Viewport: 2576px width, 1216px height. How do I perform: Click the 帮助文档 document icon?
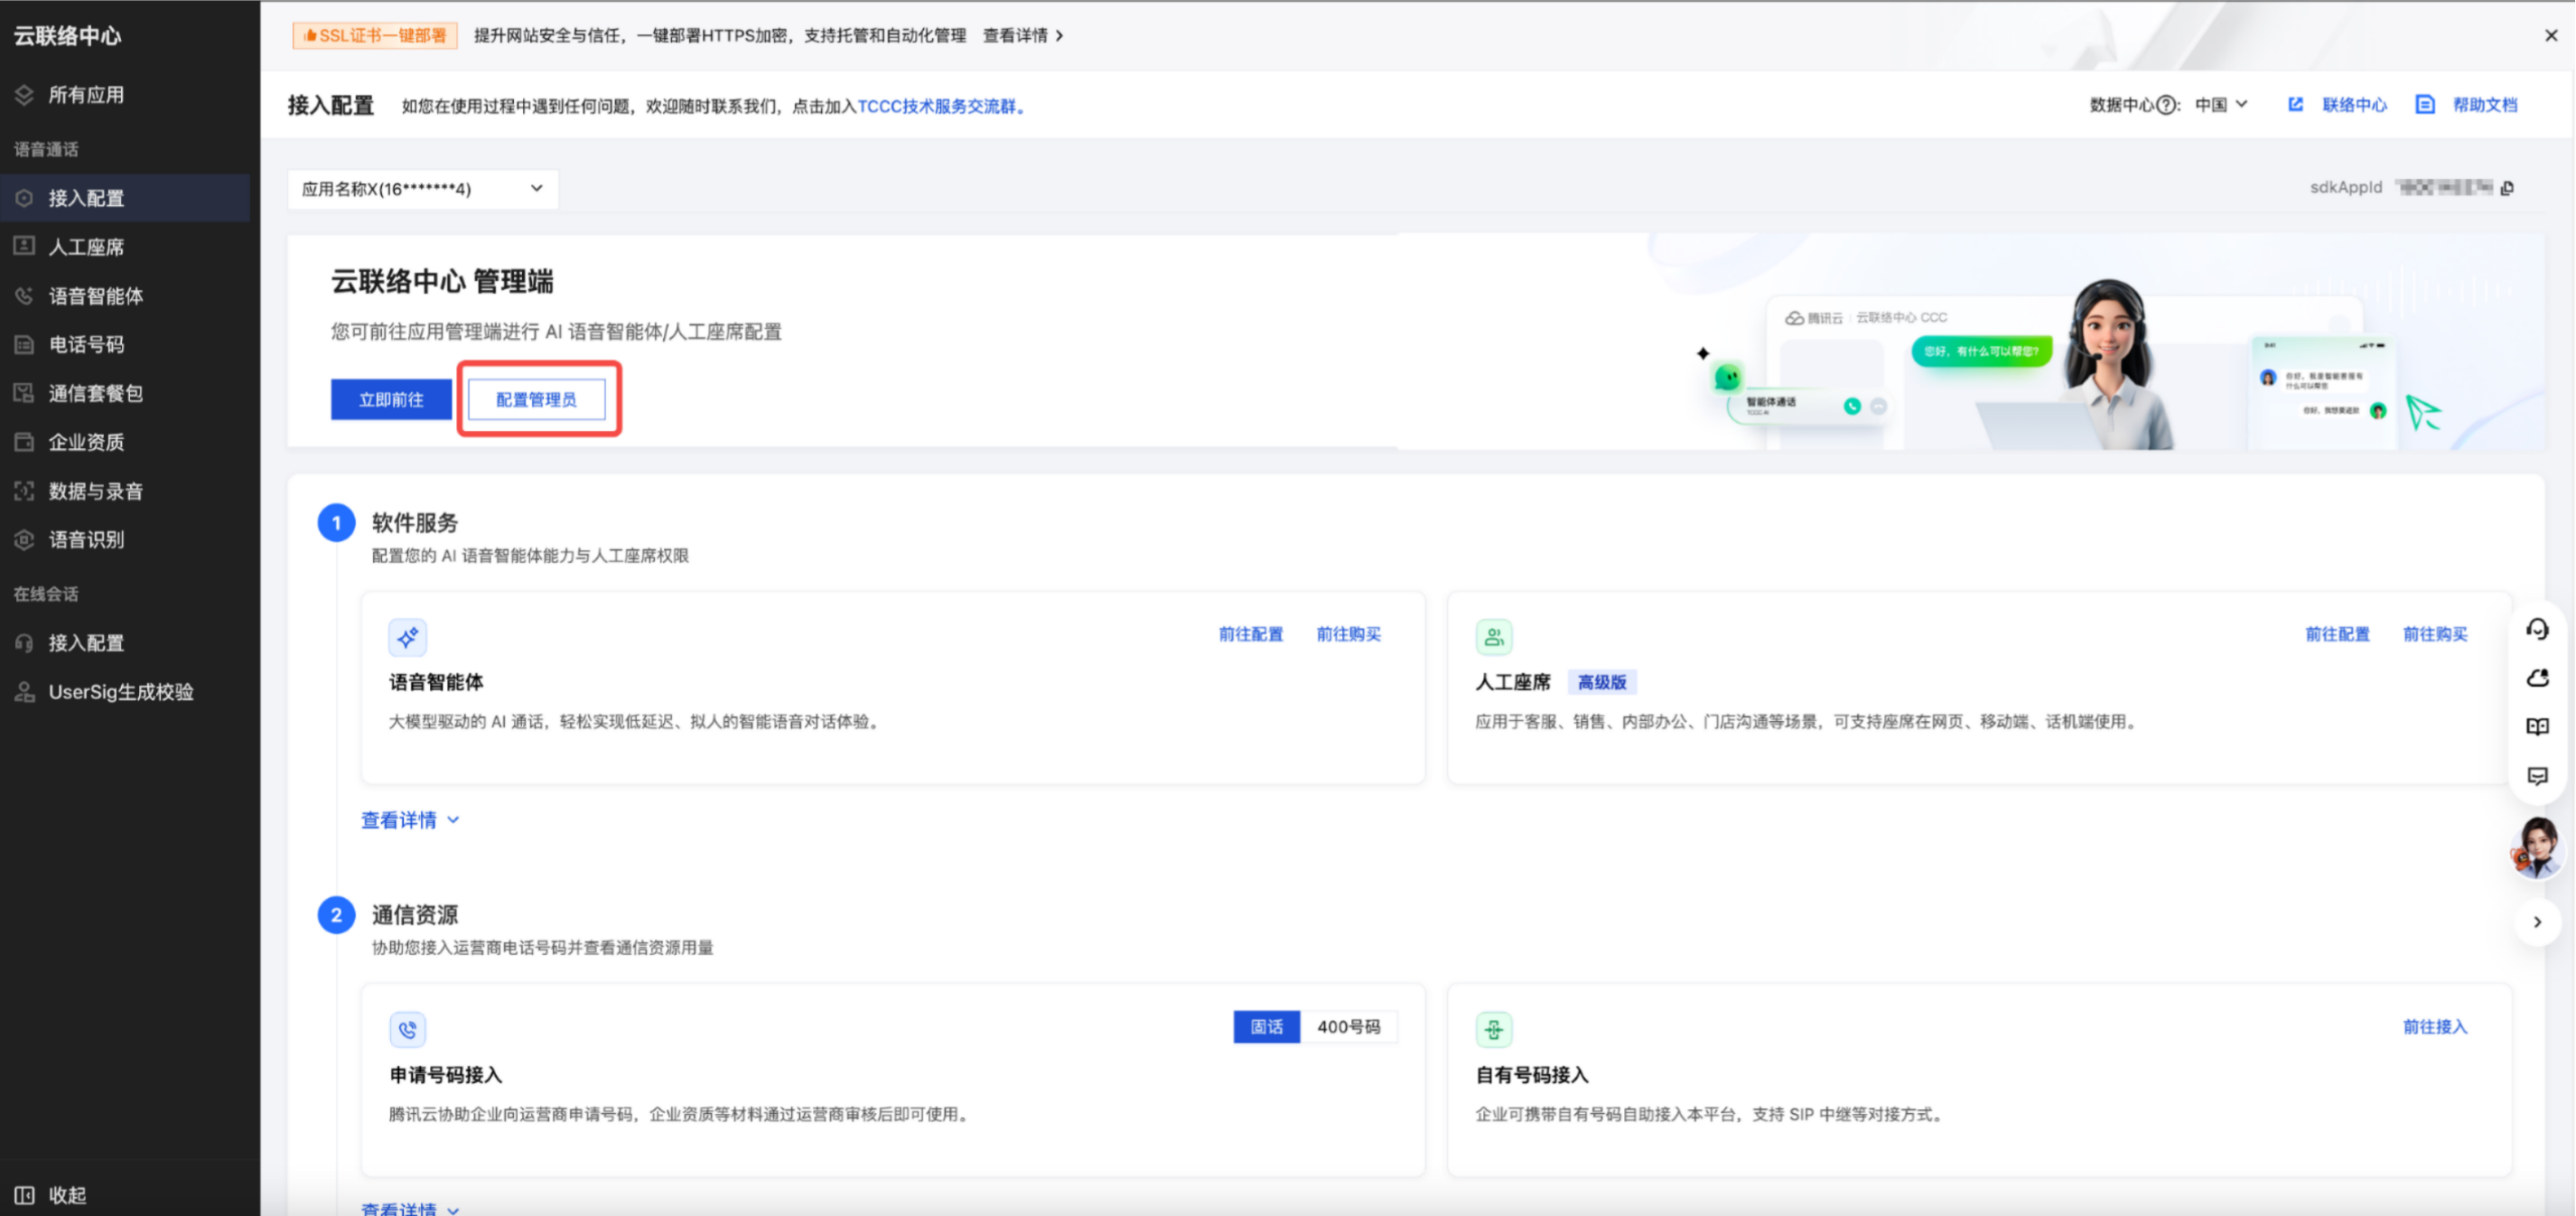(x=2425, y=104)
